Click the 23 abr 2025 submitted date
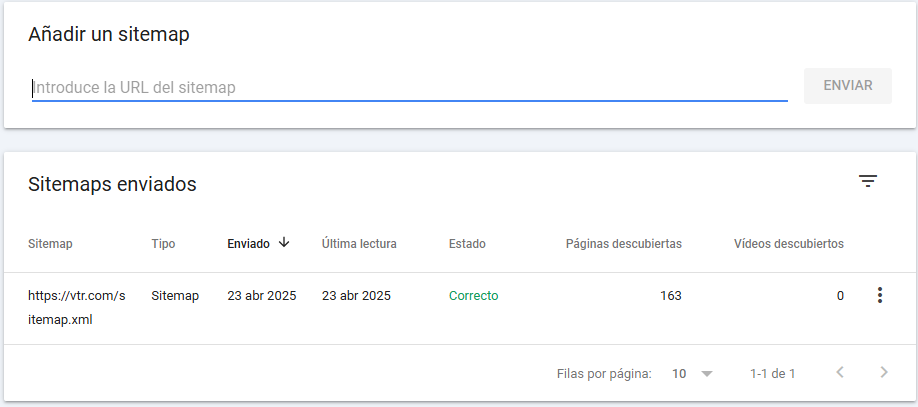Screen dimensions: 918x407 click(x=262, y=296)
